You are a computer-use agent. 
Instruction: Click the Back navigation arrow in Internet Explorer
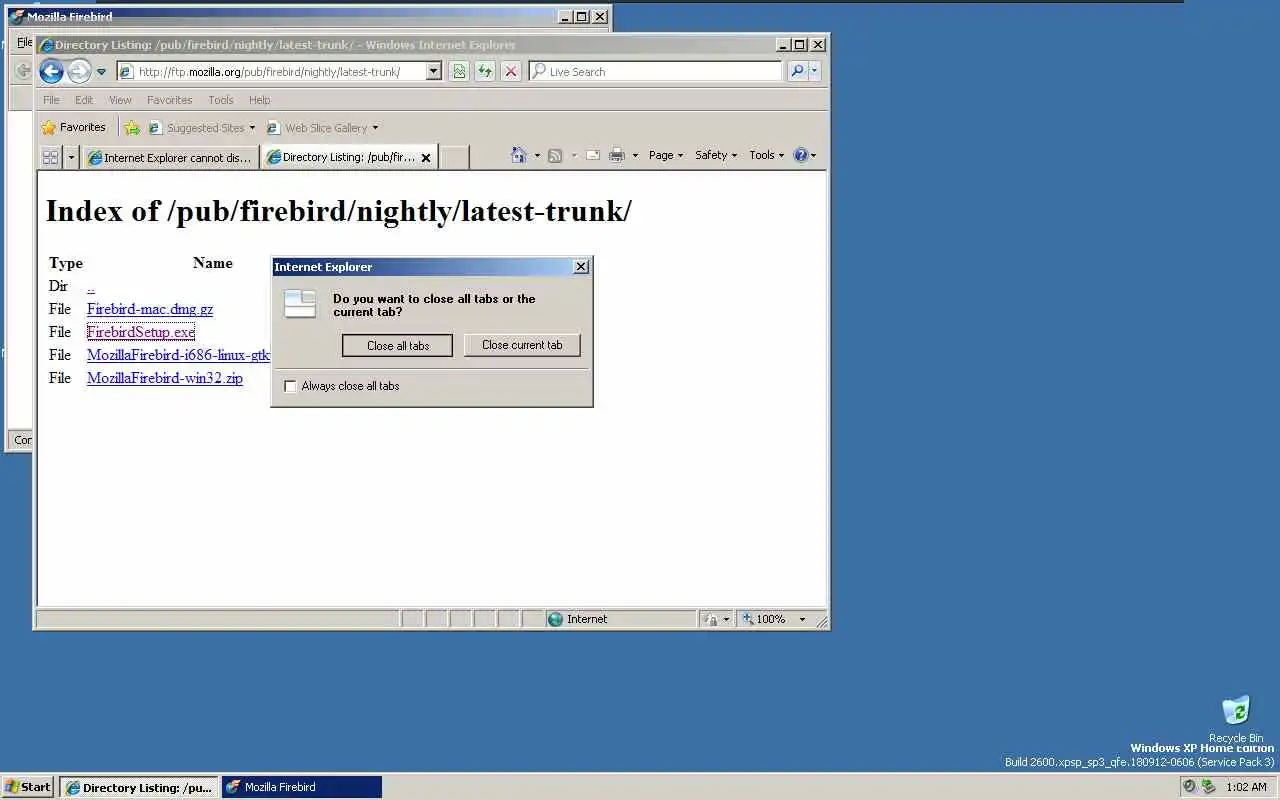51,71
